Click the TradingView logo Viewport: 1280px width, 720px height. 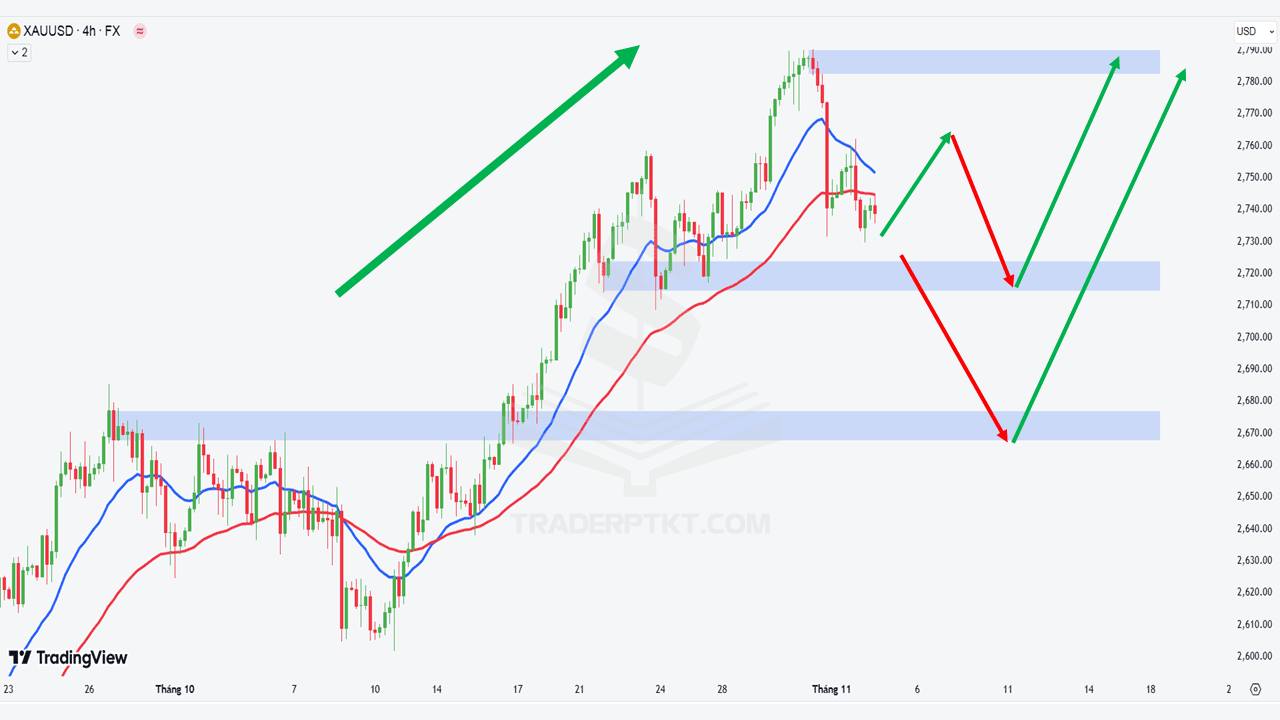[68, 657]
